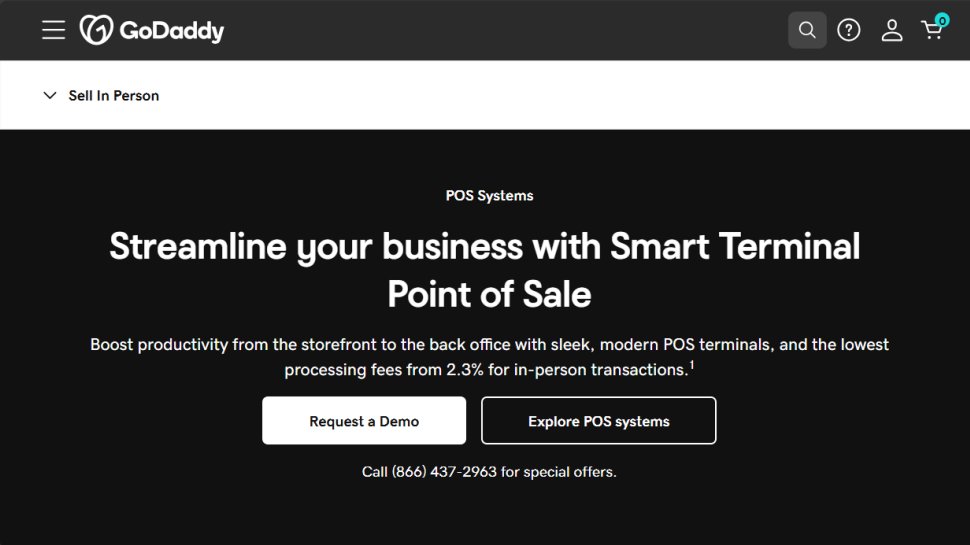Click the Request a Demo button
970x545 pixels.
coord(364,421)
